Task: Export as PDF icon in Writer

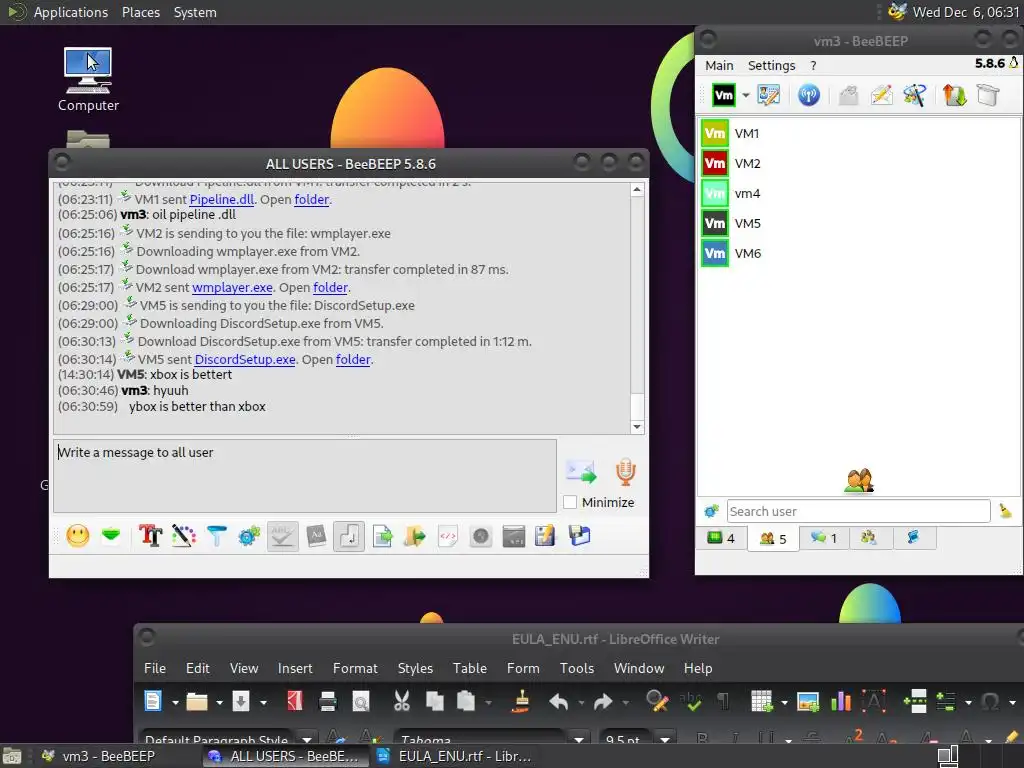Action: point(295,701)
